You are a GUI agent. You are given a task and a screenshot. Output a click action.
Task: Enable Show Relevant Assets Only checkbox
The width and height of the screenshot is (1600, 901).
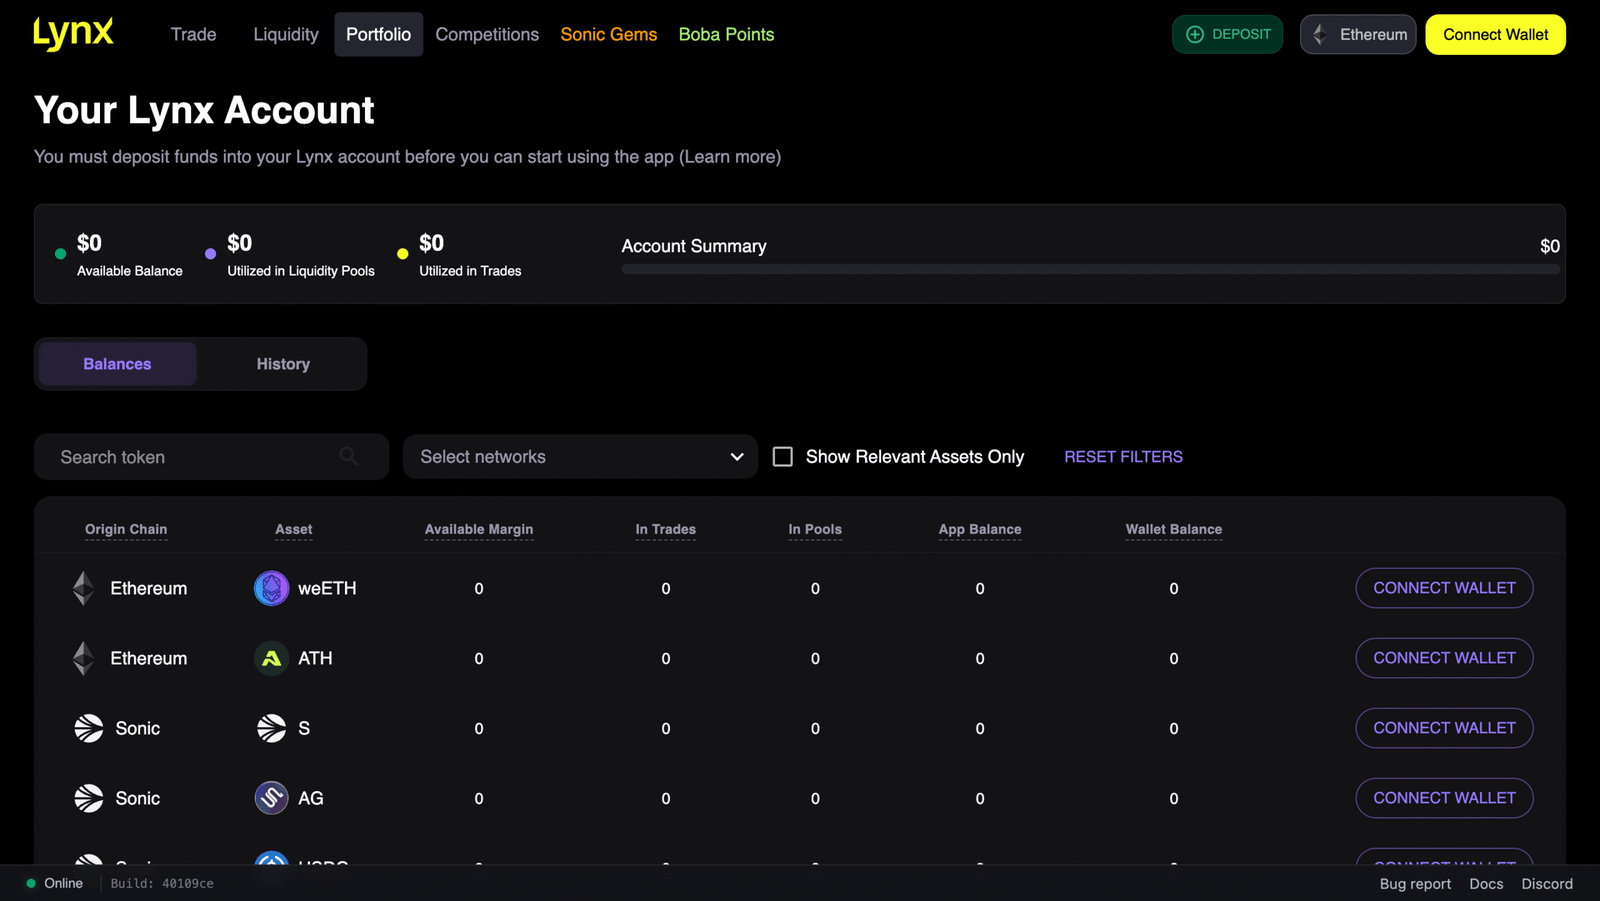783,457
